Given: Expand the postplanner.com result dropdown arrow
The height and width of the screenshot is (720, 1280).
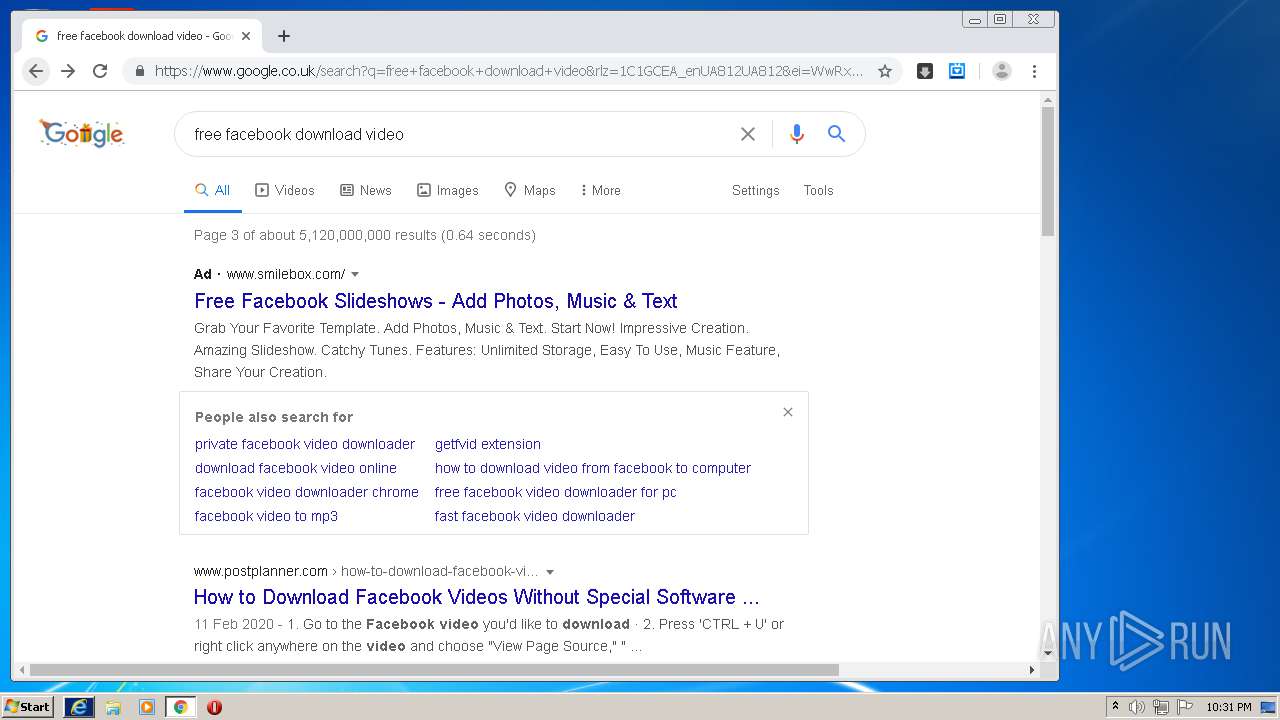Looking at the screenshot, I should pyautogui.click(x=550, y=572).
